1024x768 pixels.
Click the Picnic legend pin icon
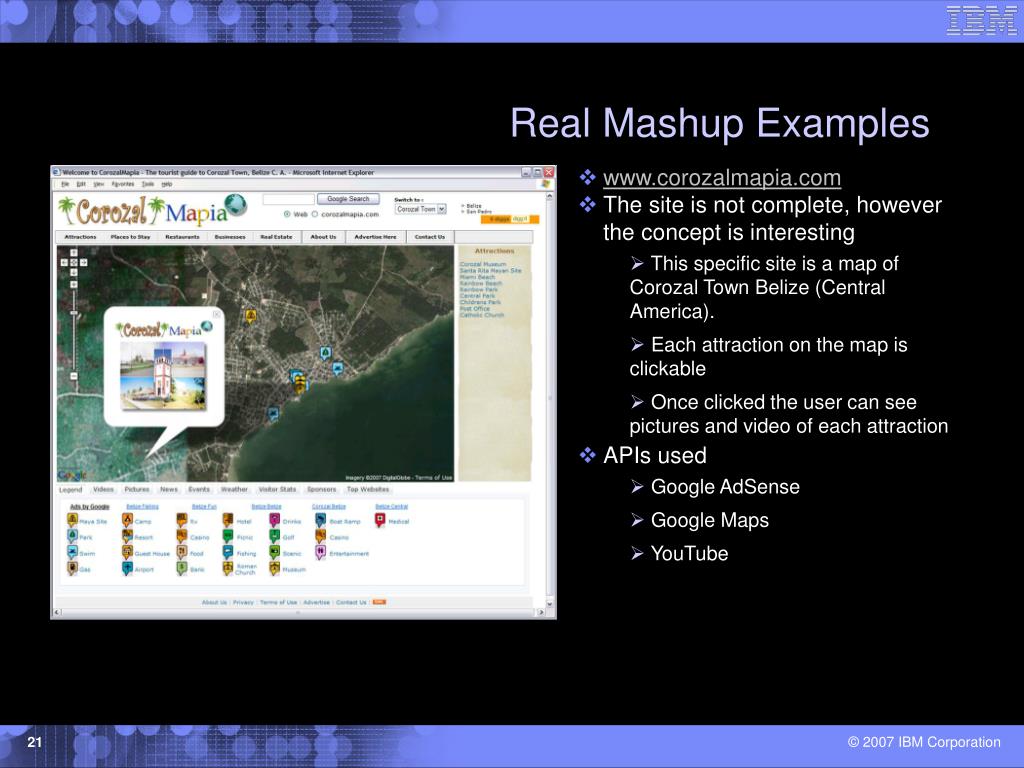point(227,536)
